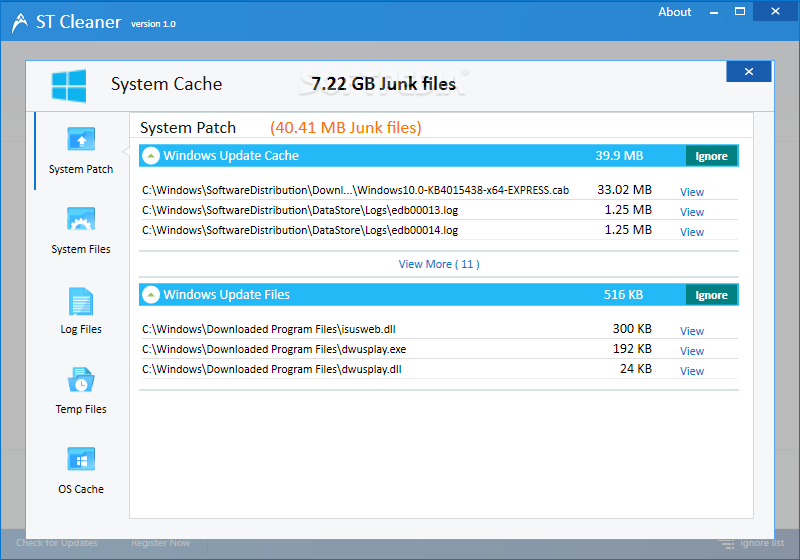This screenshot has width=800, height=560.
Task: Click the 33.02 MB size value
Action: (624, 190)
